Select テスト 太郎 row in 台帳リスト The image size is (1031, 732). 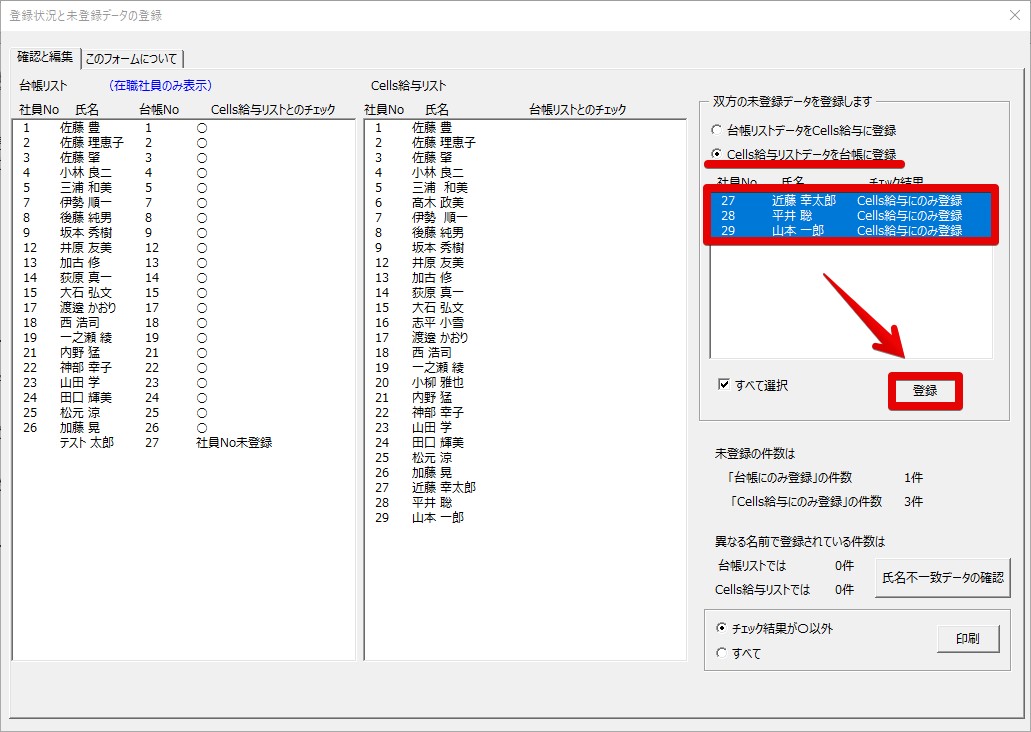pyautogui.click(x=183, y=443)
